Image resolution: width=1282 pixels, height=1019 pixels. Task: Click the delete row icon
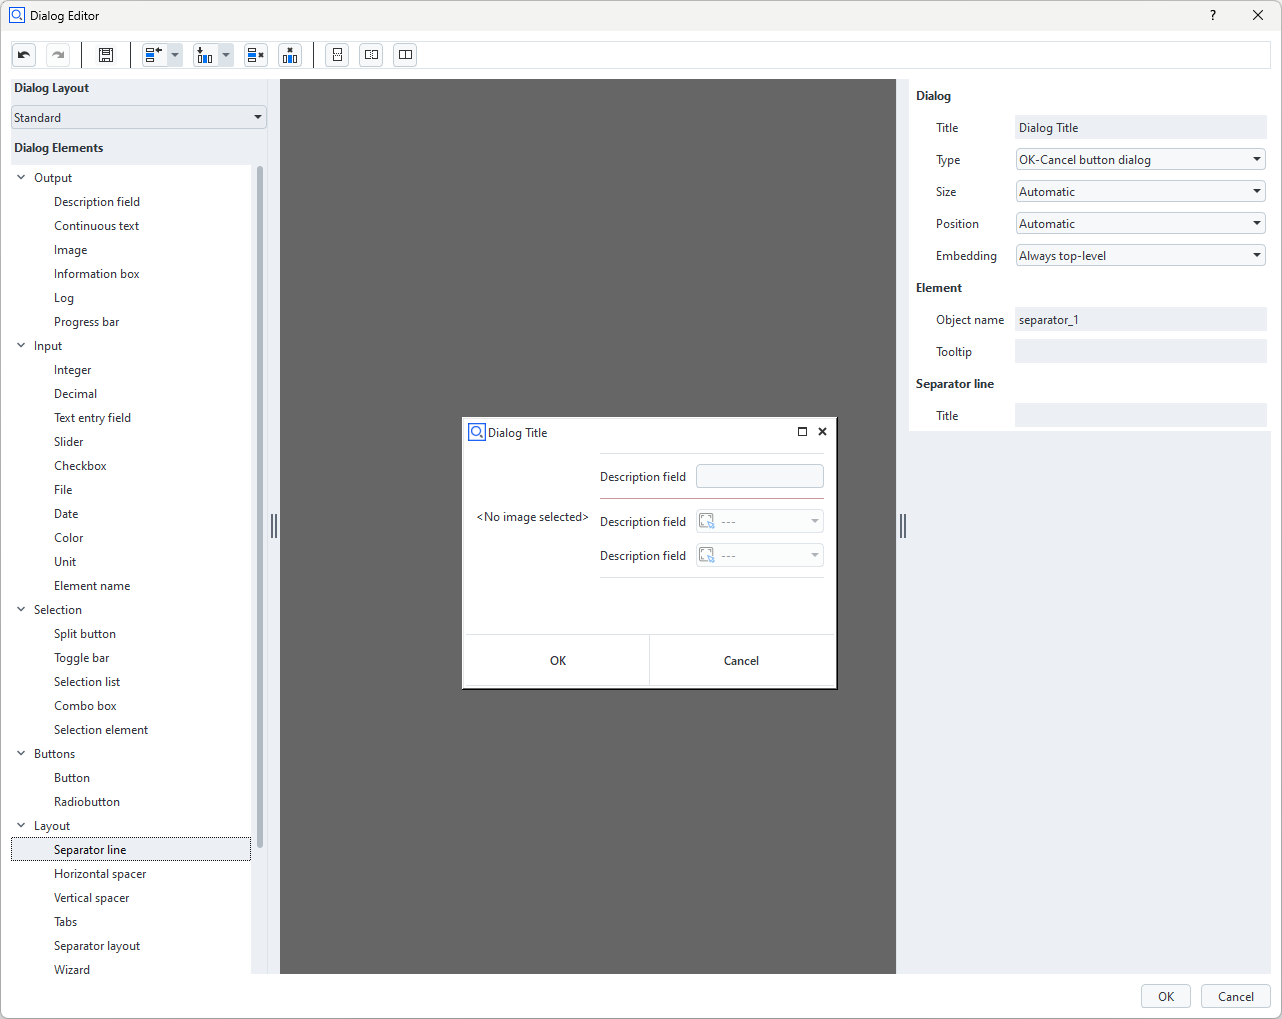(x=256, y=55)
